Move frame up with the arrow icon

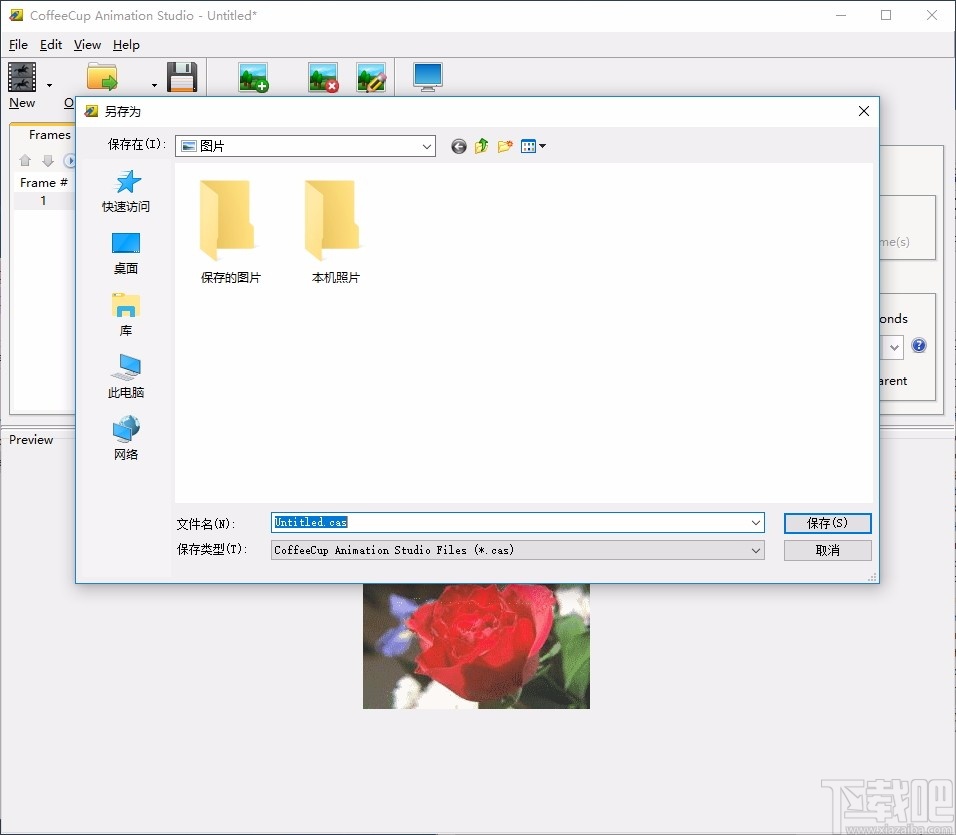click(25, 160)
